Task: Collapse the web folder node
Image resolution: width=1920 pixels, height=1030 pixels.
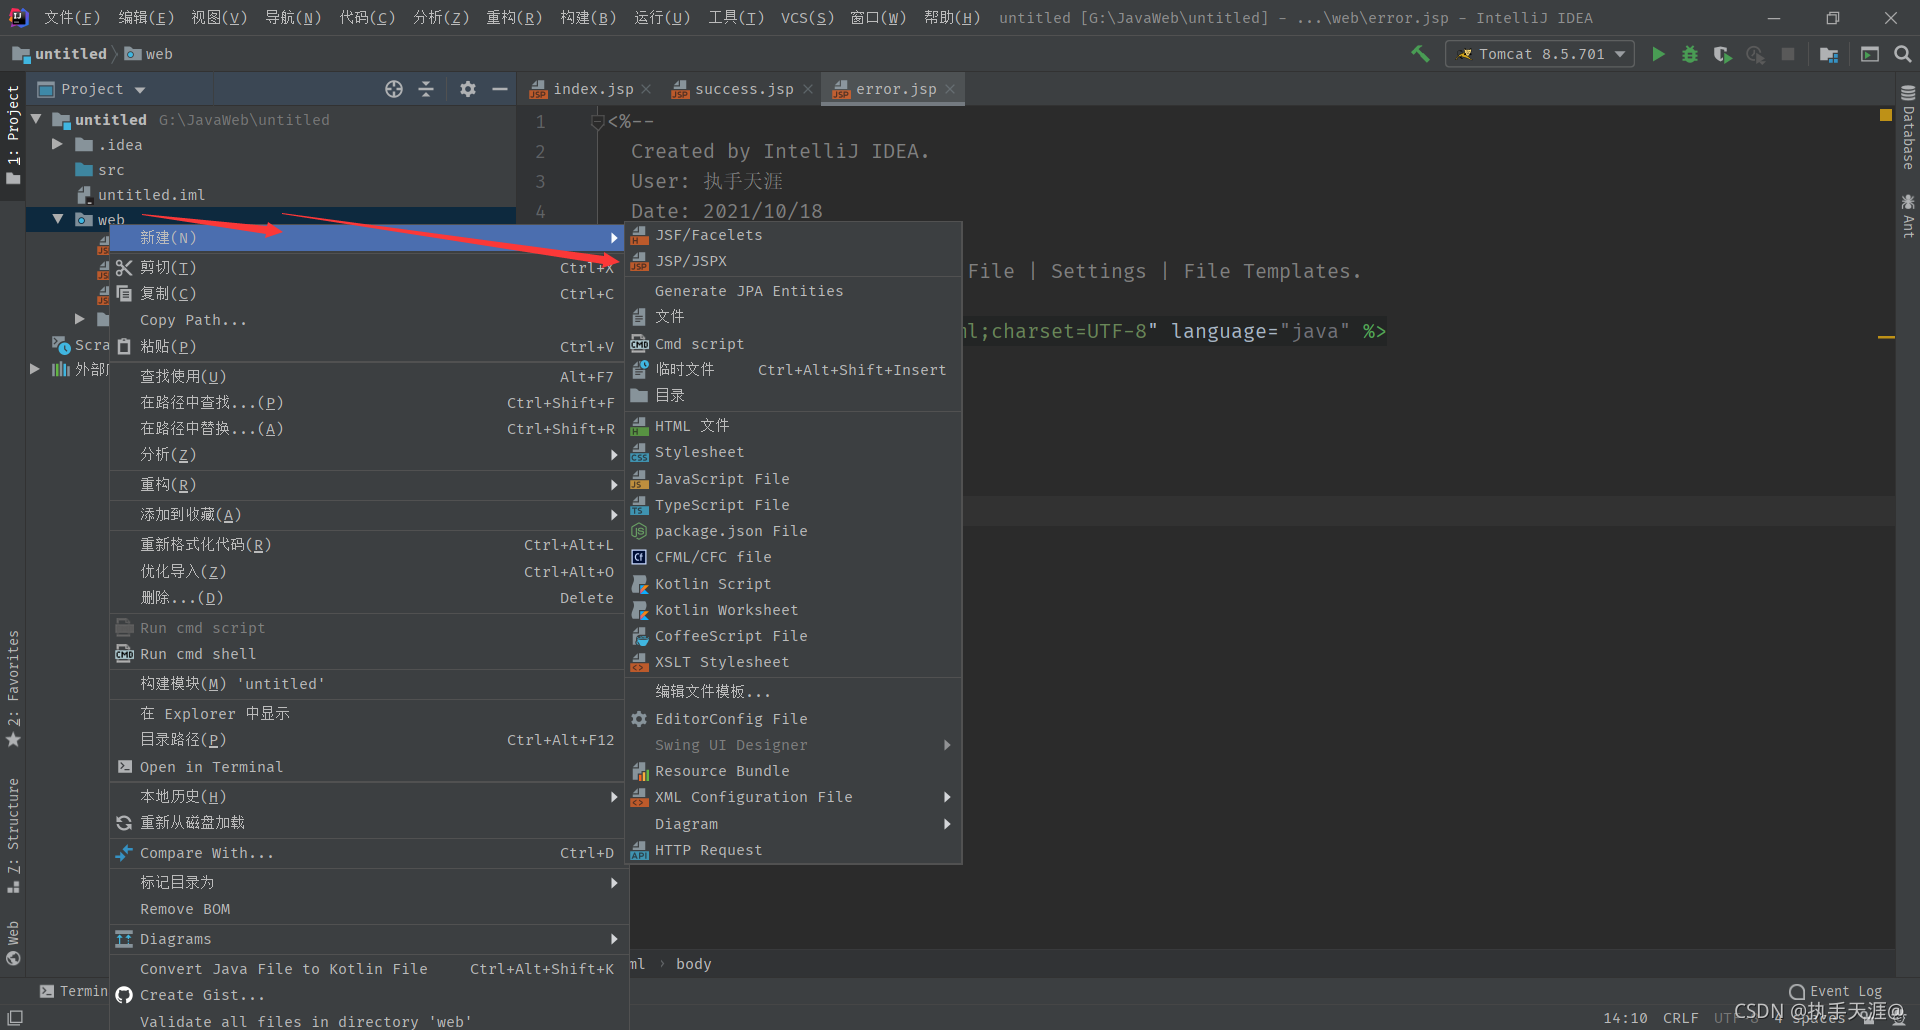Action: (57, 219)
